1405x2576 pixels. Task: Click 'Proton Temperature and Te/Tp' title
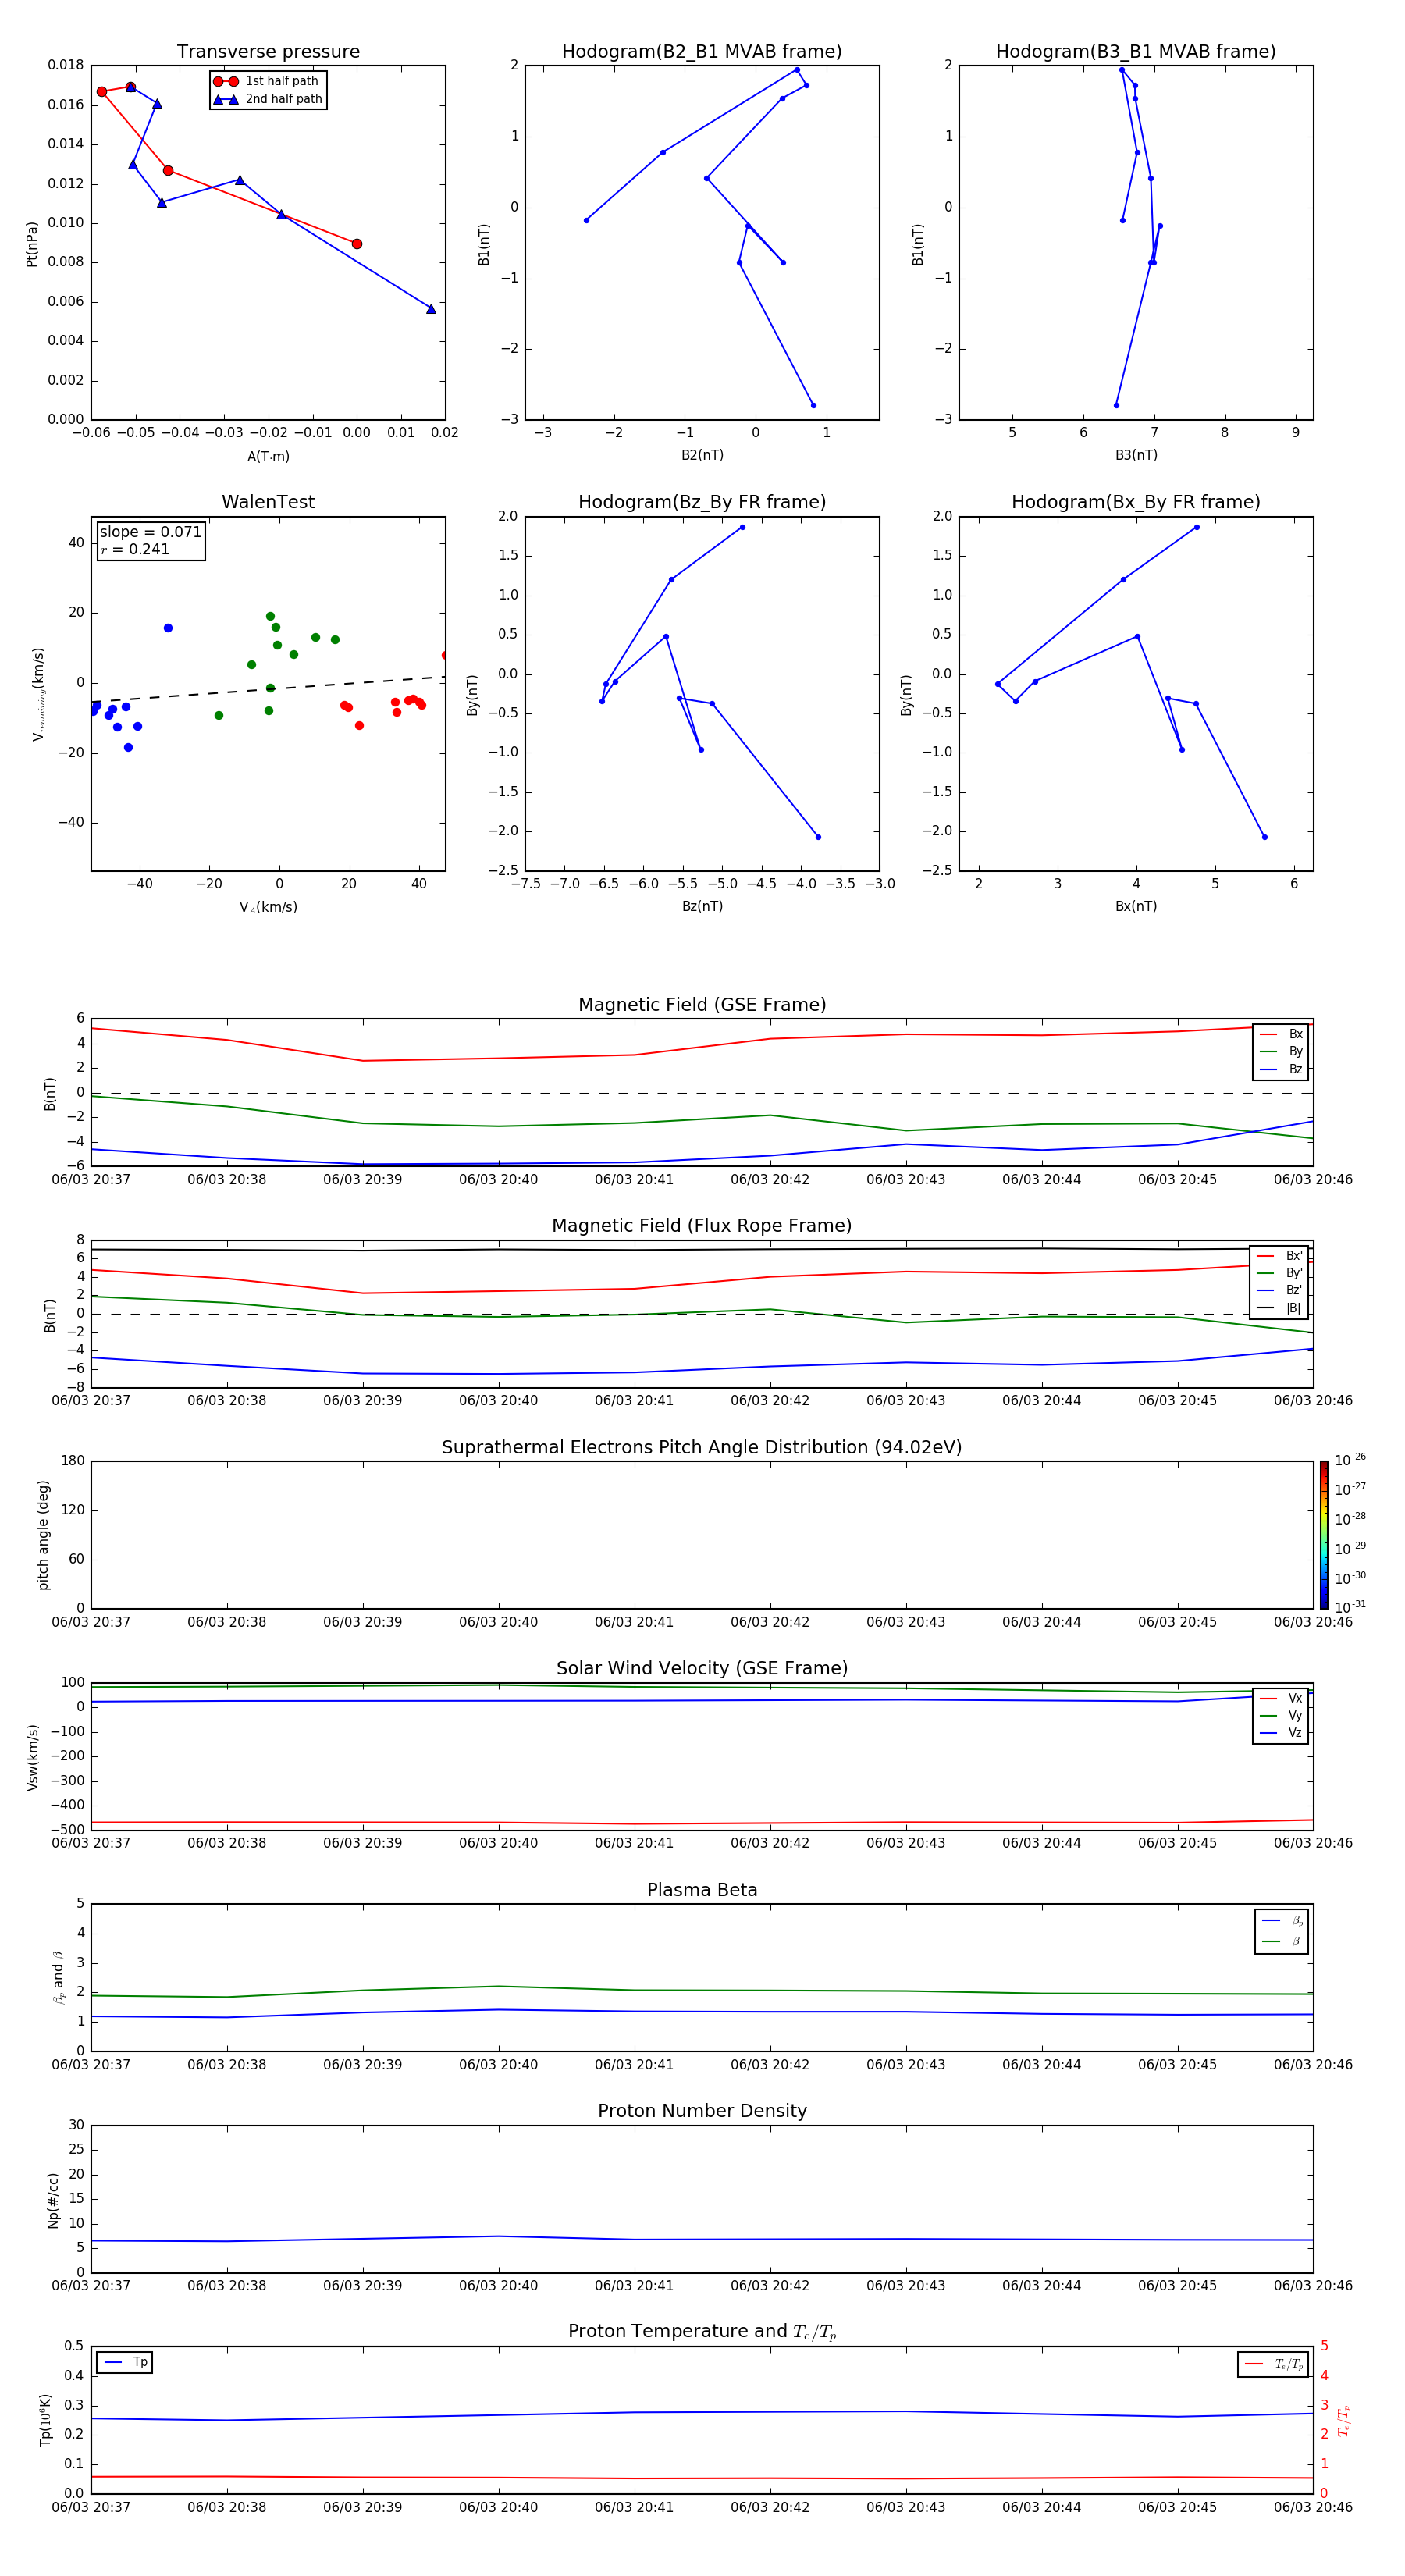[702, 2332]
